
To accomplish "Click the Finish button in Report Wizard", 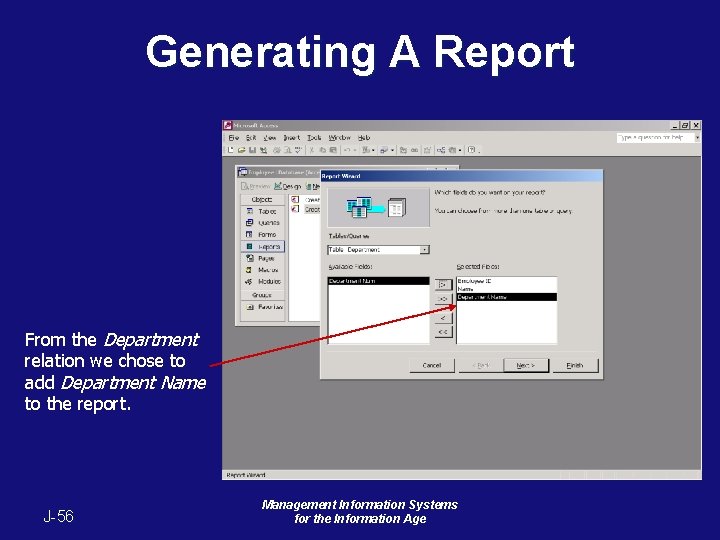I will pos(575,365).
